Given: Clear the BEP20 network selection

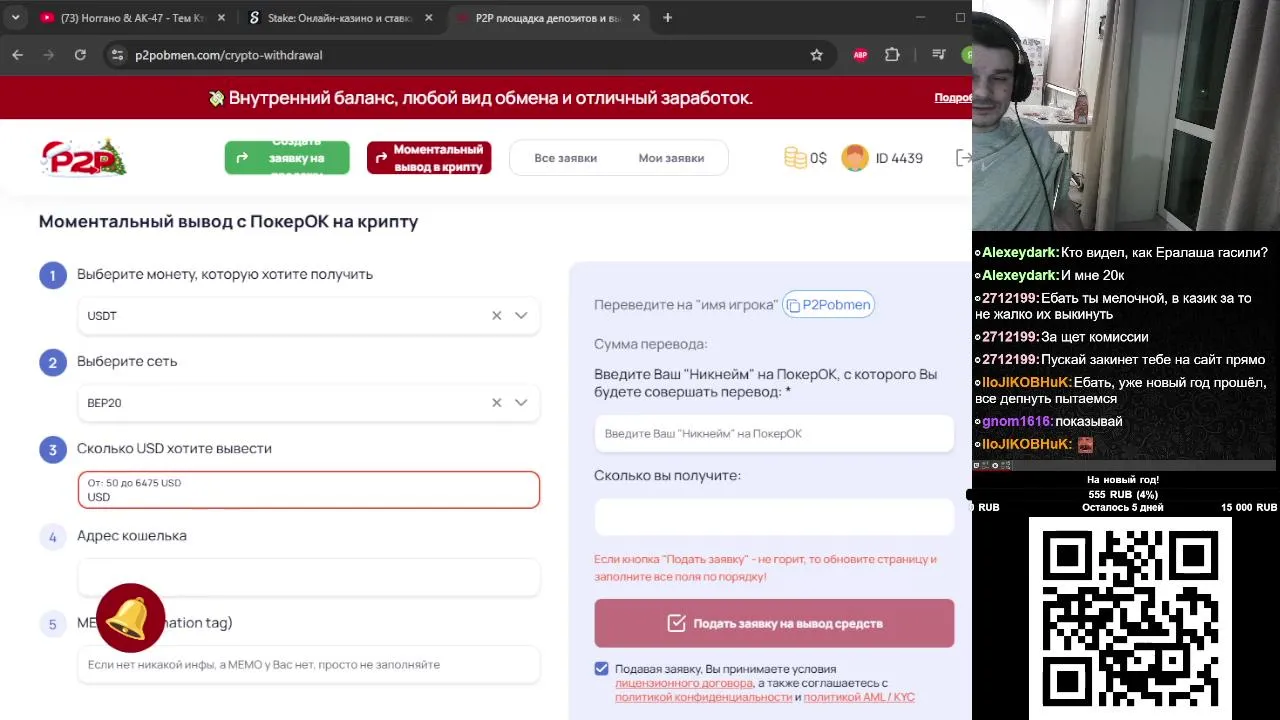Looking at the screenshot, I should pos(496,402).
